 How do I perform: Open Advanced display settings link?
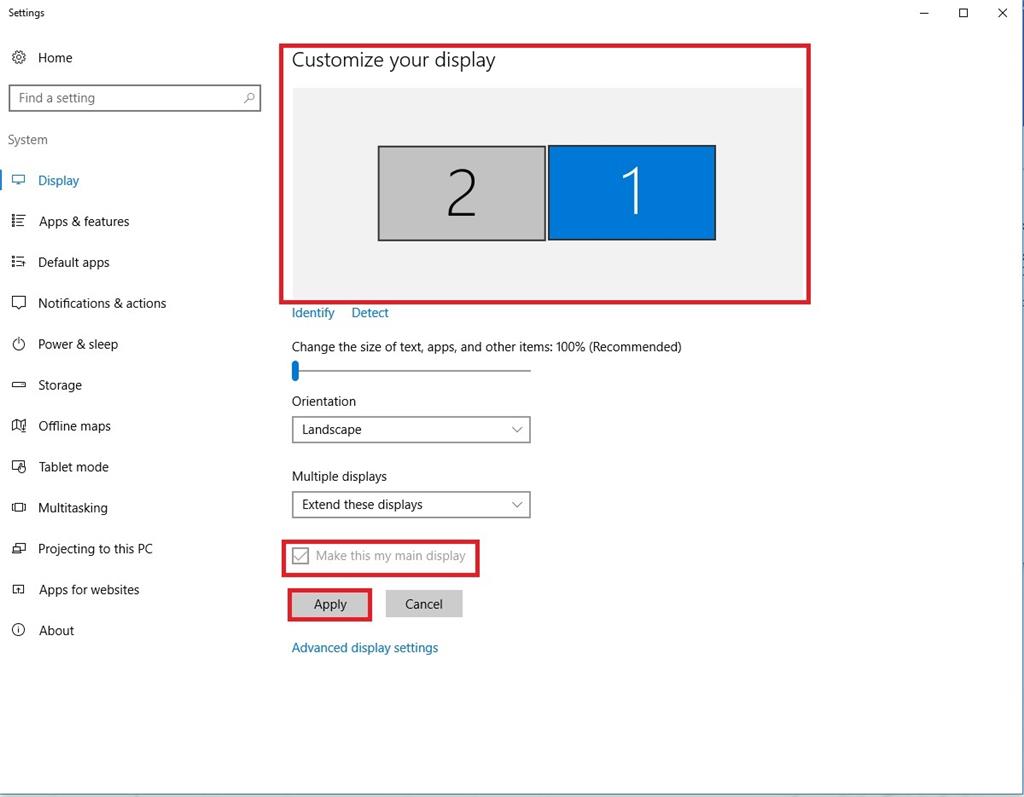click(x=365, y=648)
